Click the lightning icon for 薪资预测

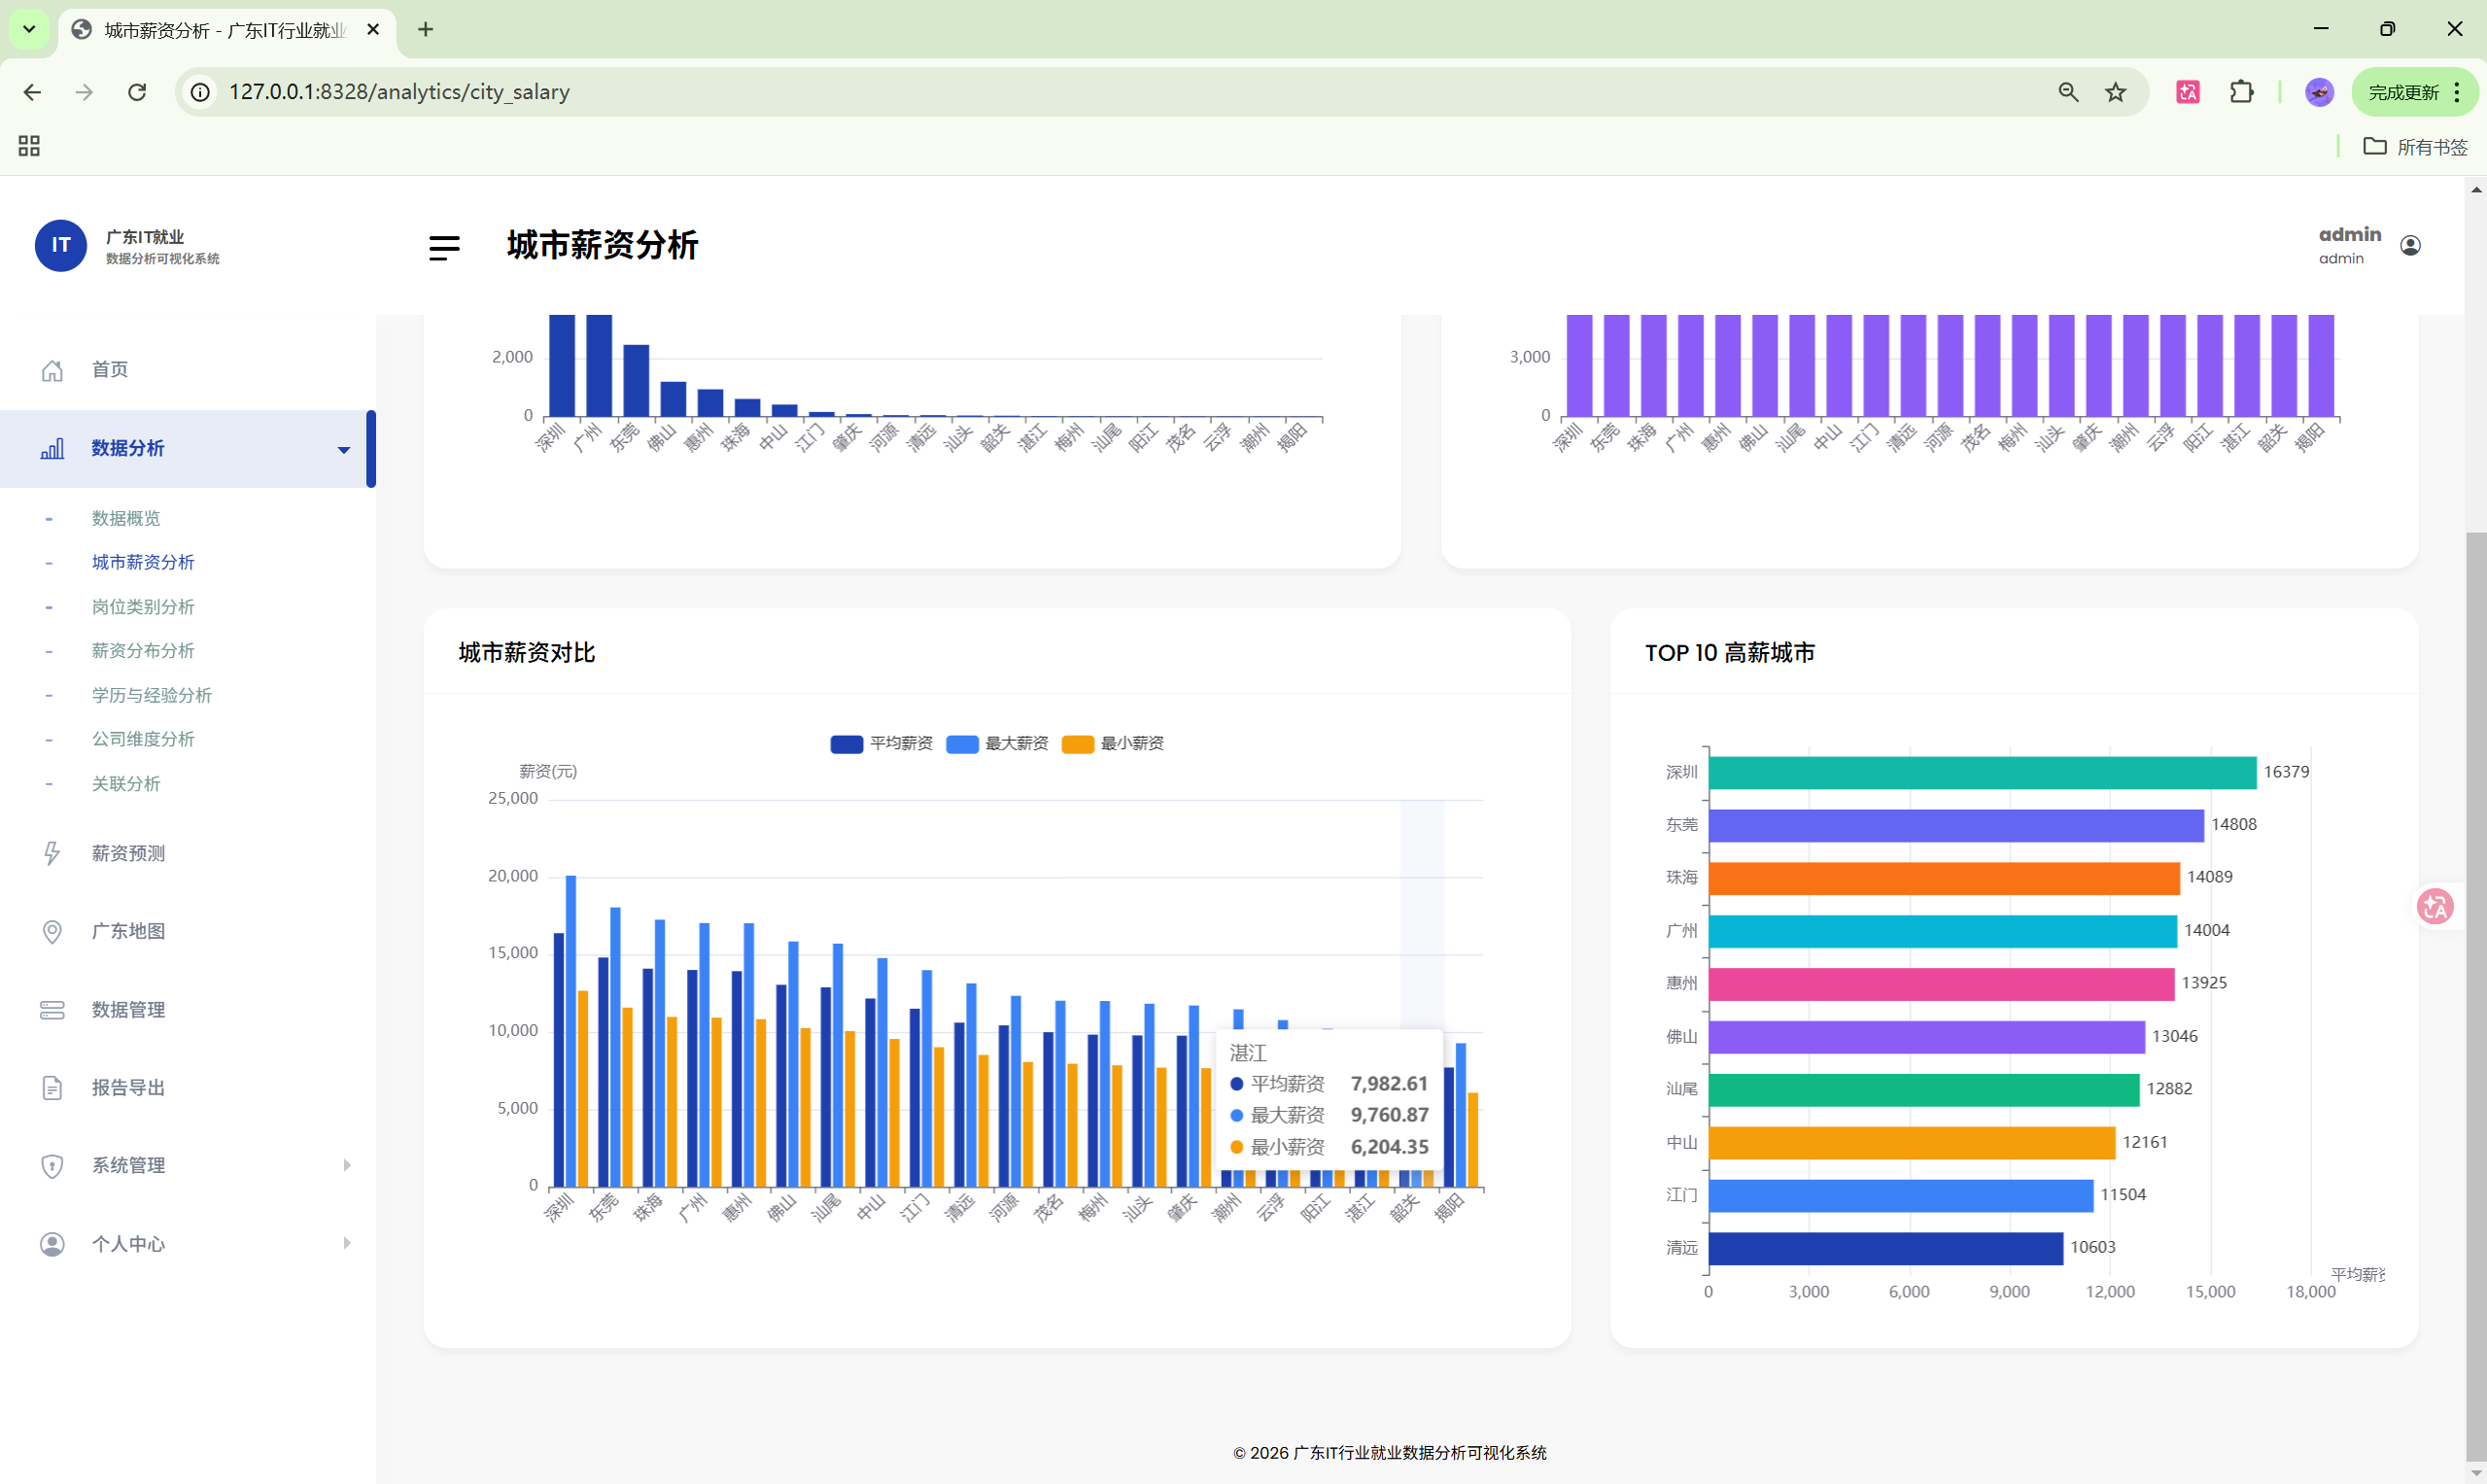click(52, 853)
